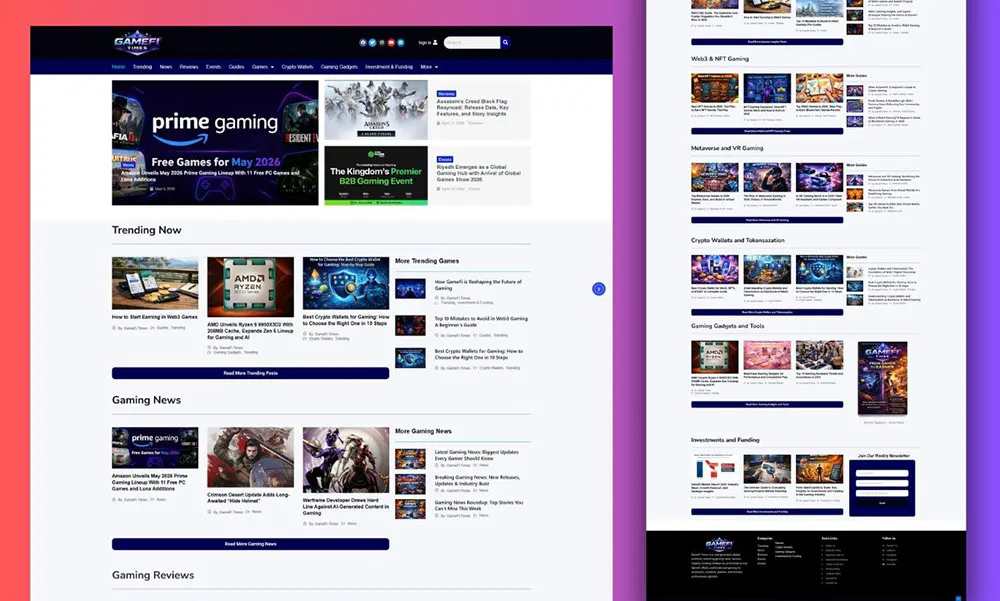The image size is (1000, 601).
Task: Open AMD Unveils Ryzen 9 article title
Action: click(x=250, y=331)
